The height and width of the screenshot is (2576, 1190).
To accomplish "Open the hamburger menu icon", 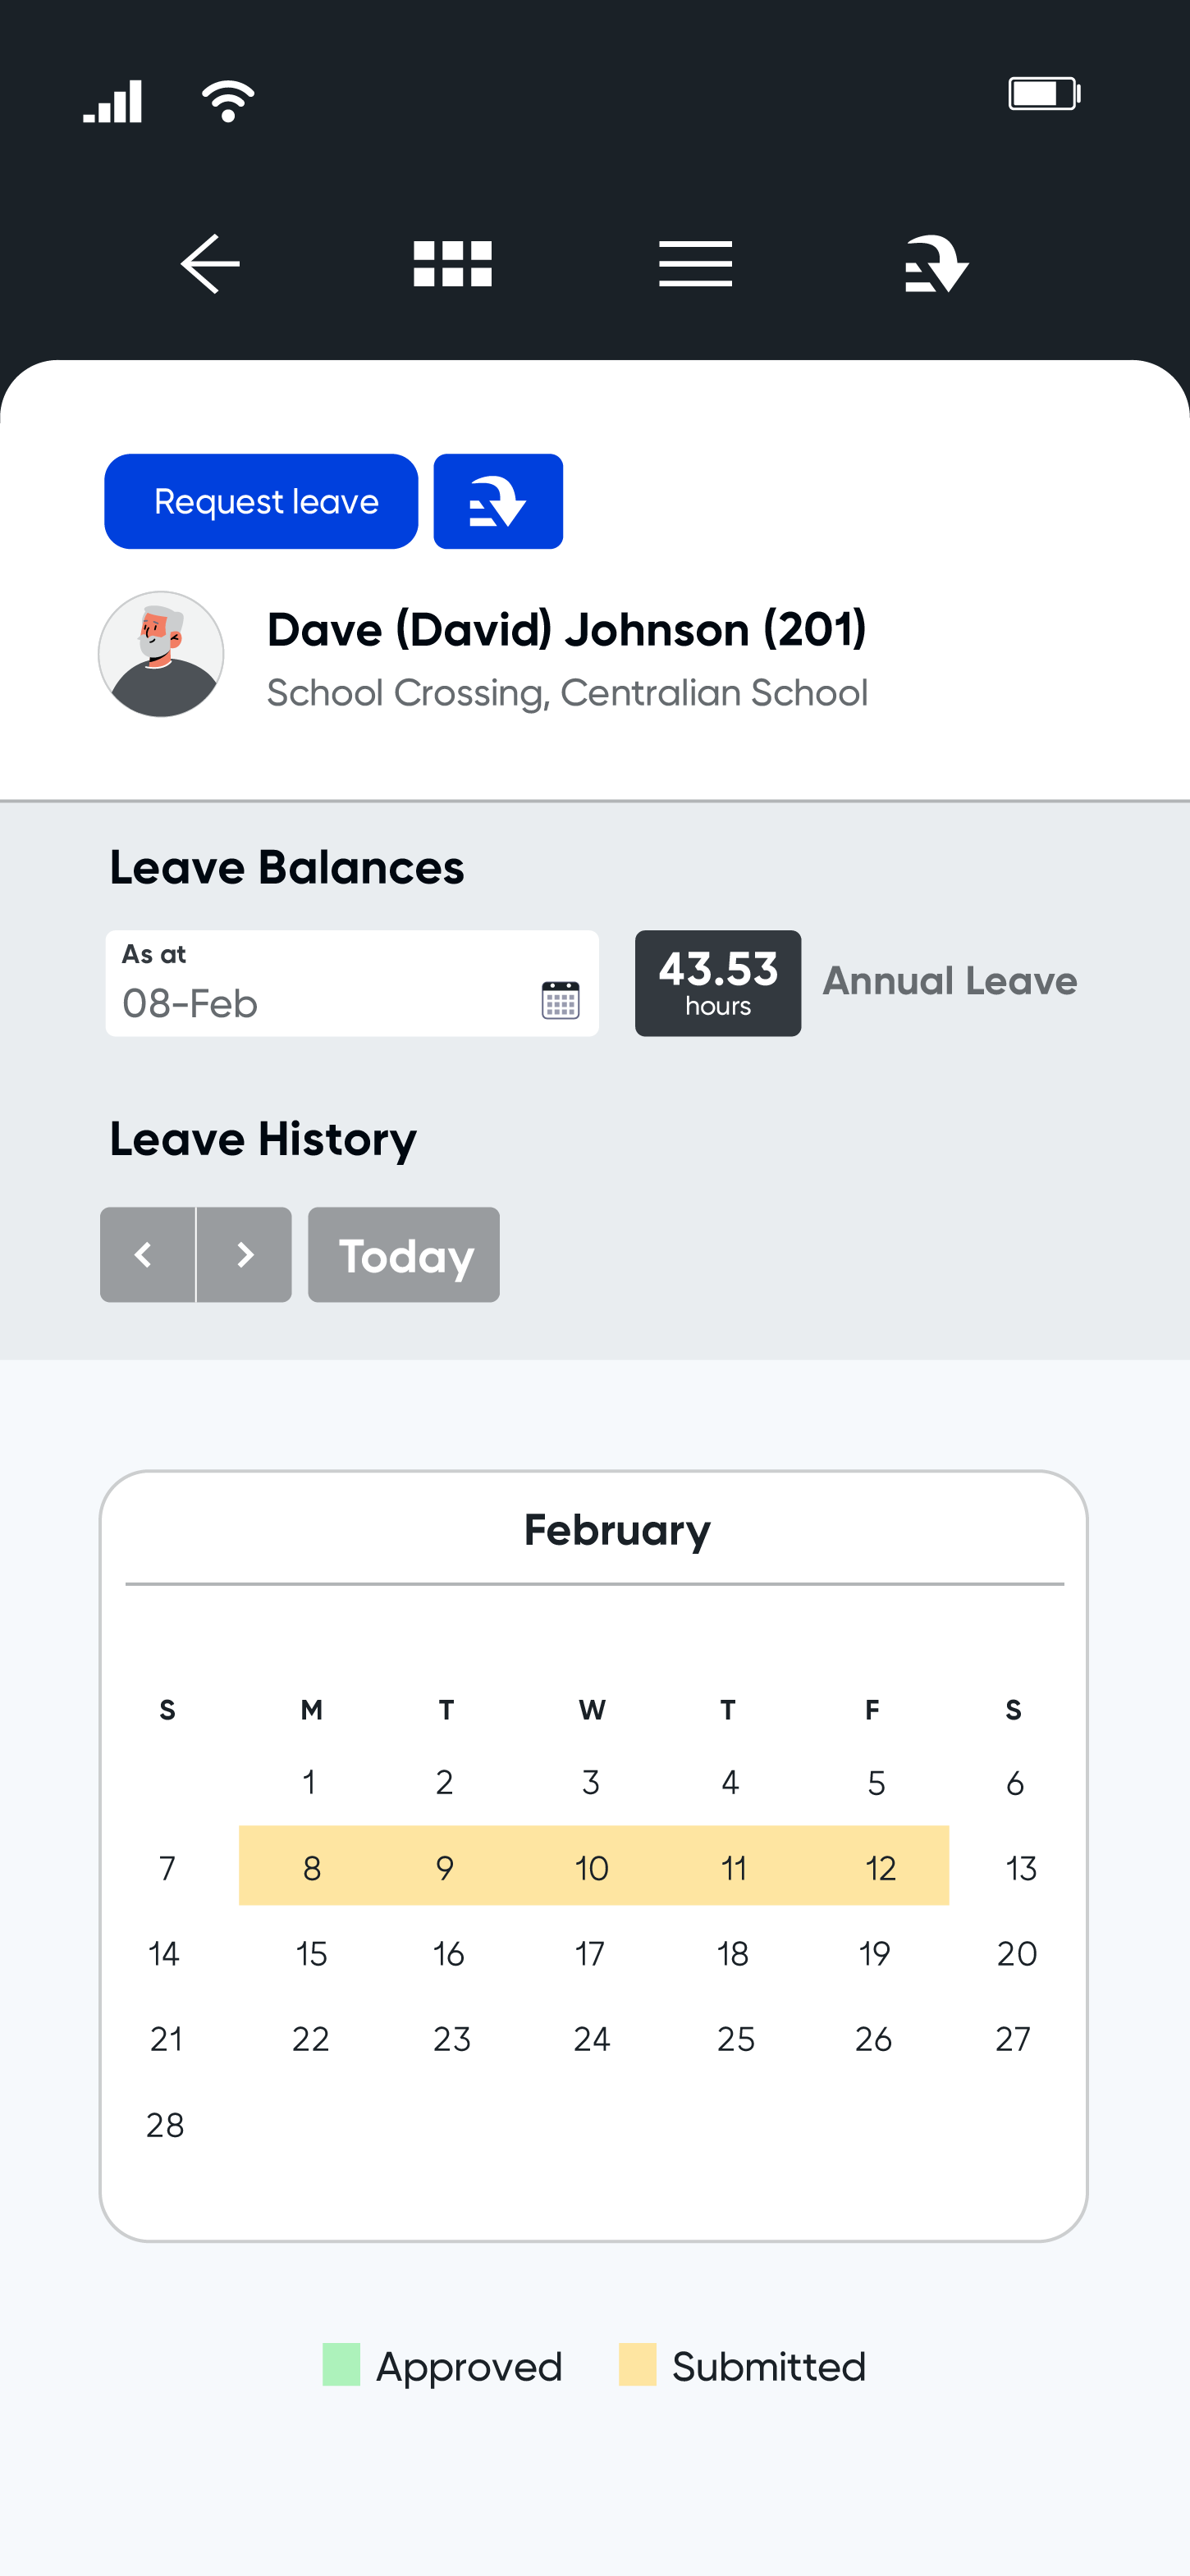I will [x=695, y=264].
